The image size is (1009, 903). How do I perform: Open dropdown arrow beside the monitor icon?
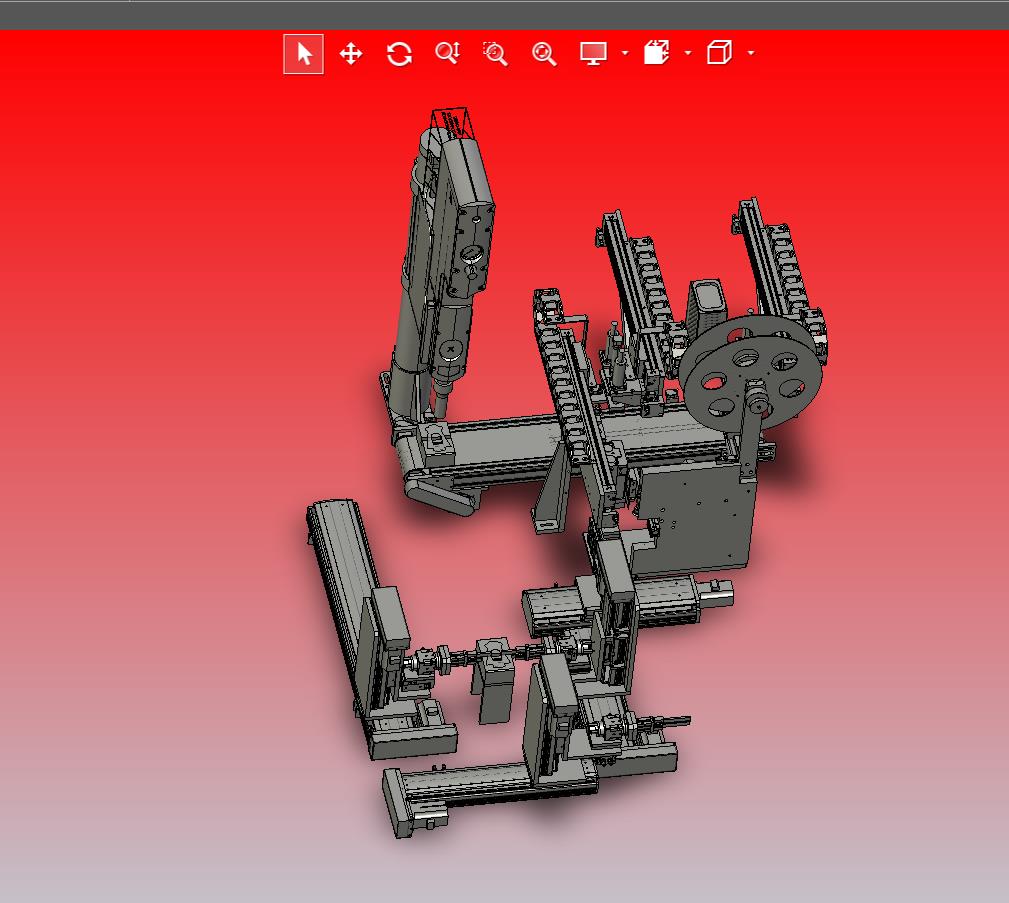point(625,53)
